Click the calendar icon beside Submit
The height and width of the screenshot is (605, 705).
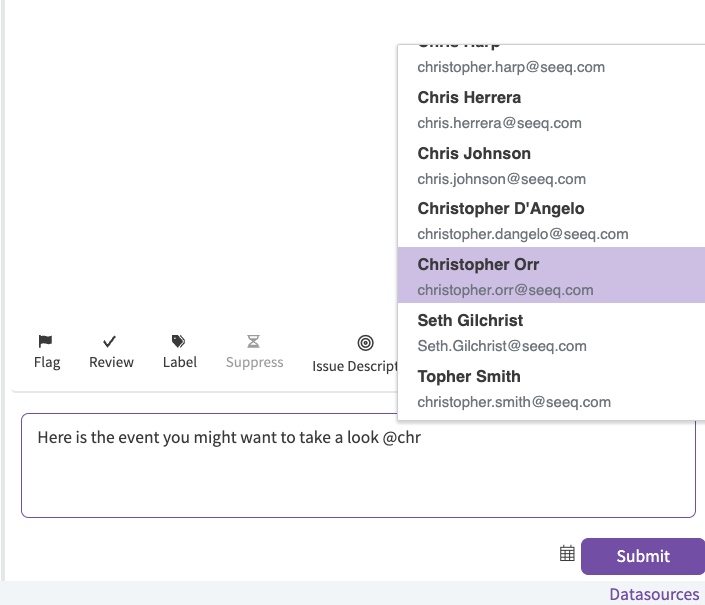click(x=567, y=553)
